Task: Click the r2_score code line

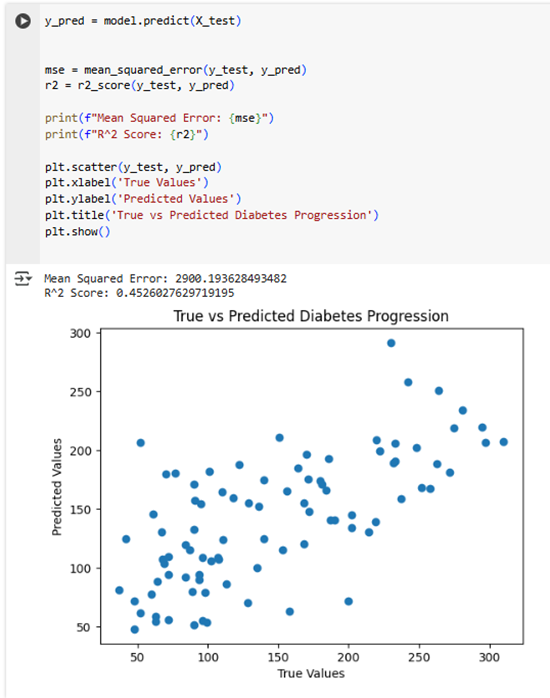Action: point(140,85)
